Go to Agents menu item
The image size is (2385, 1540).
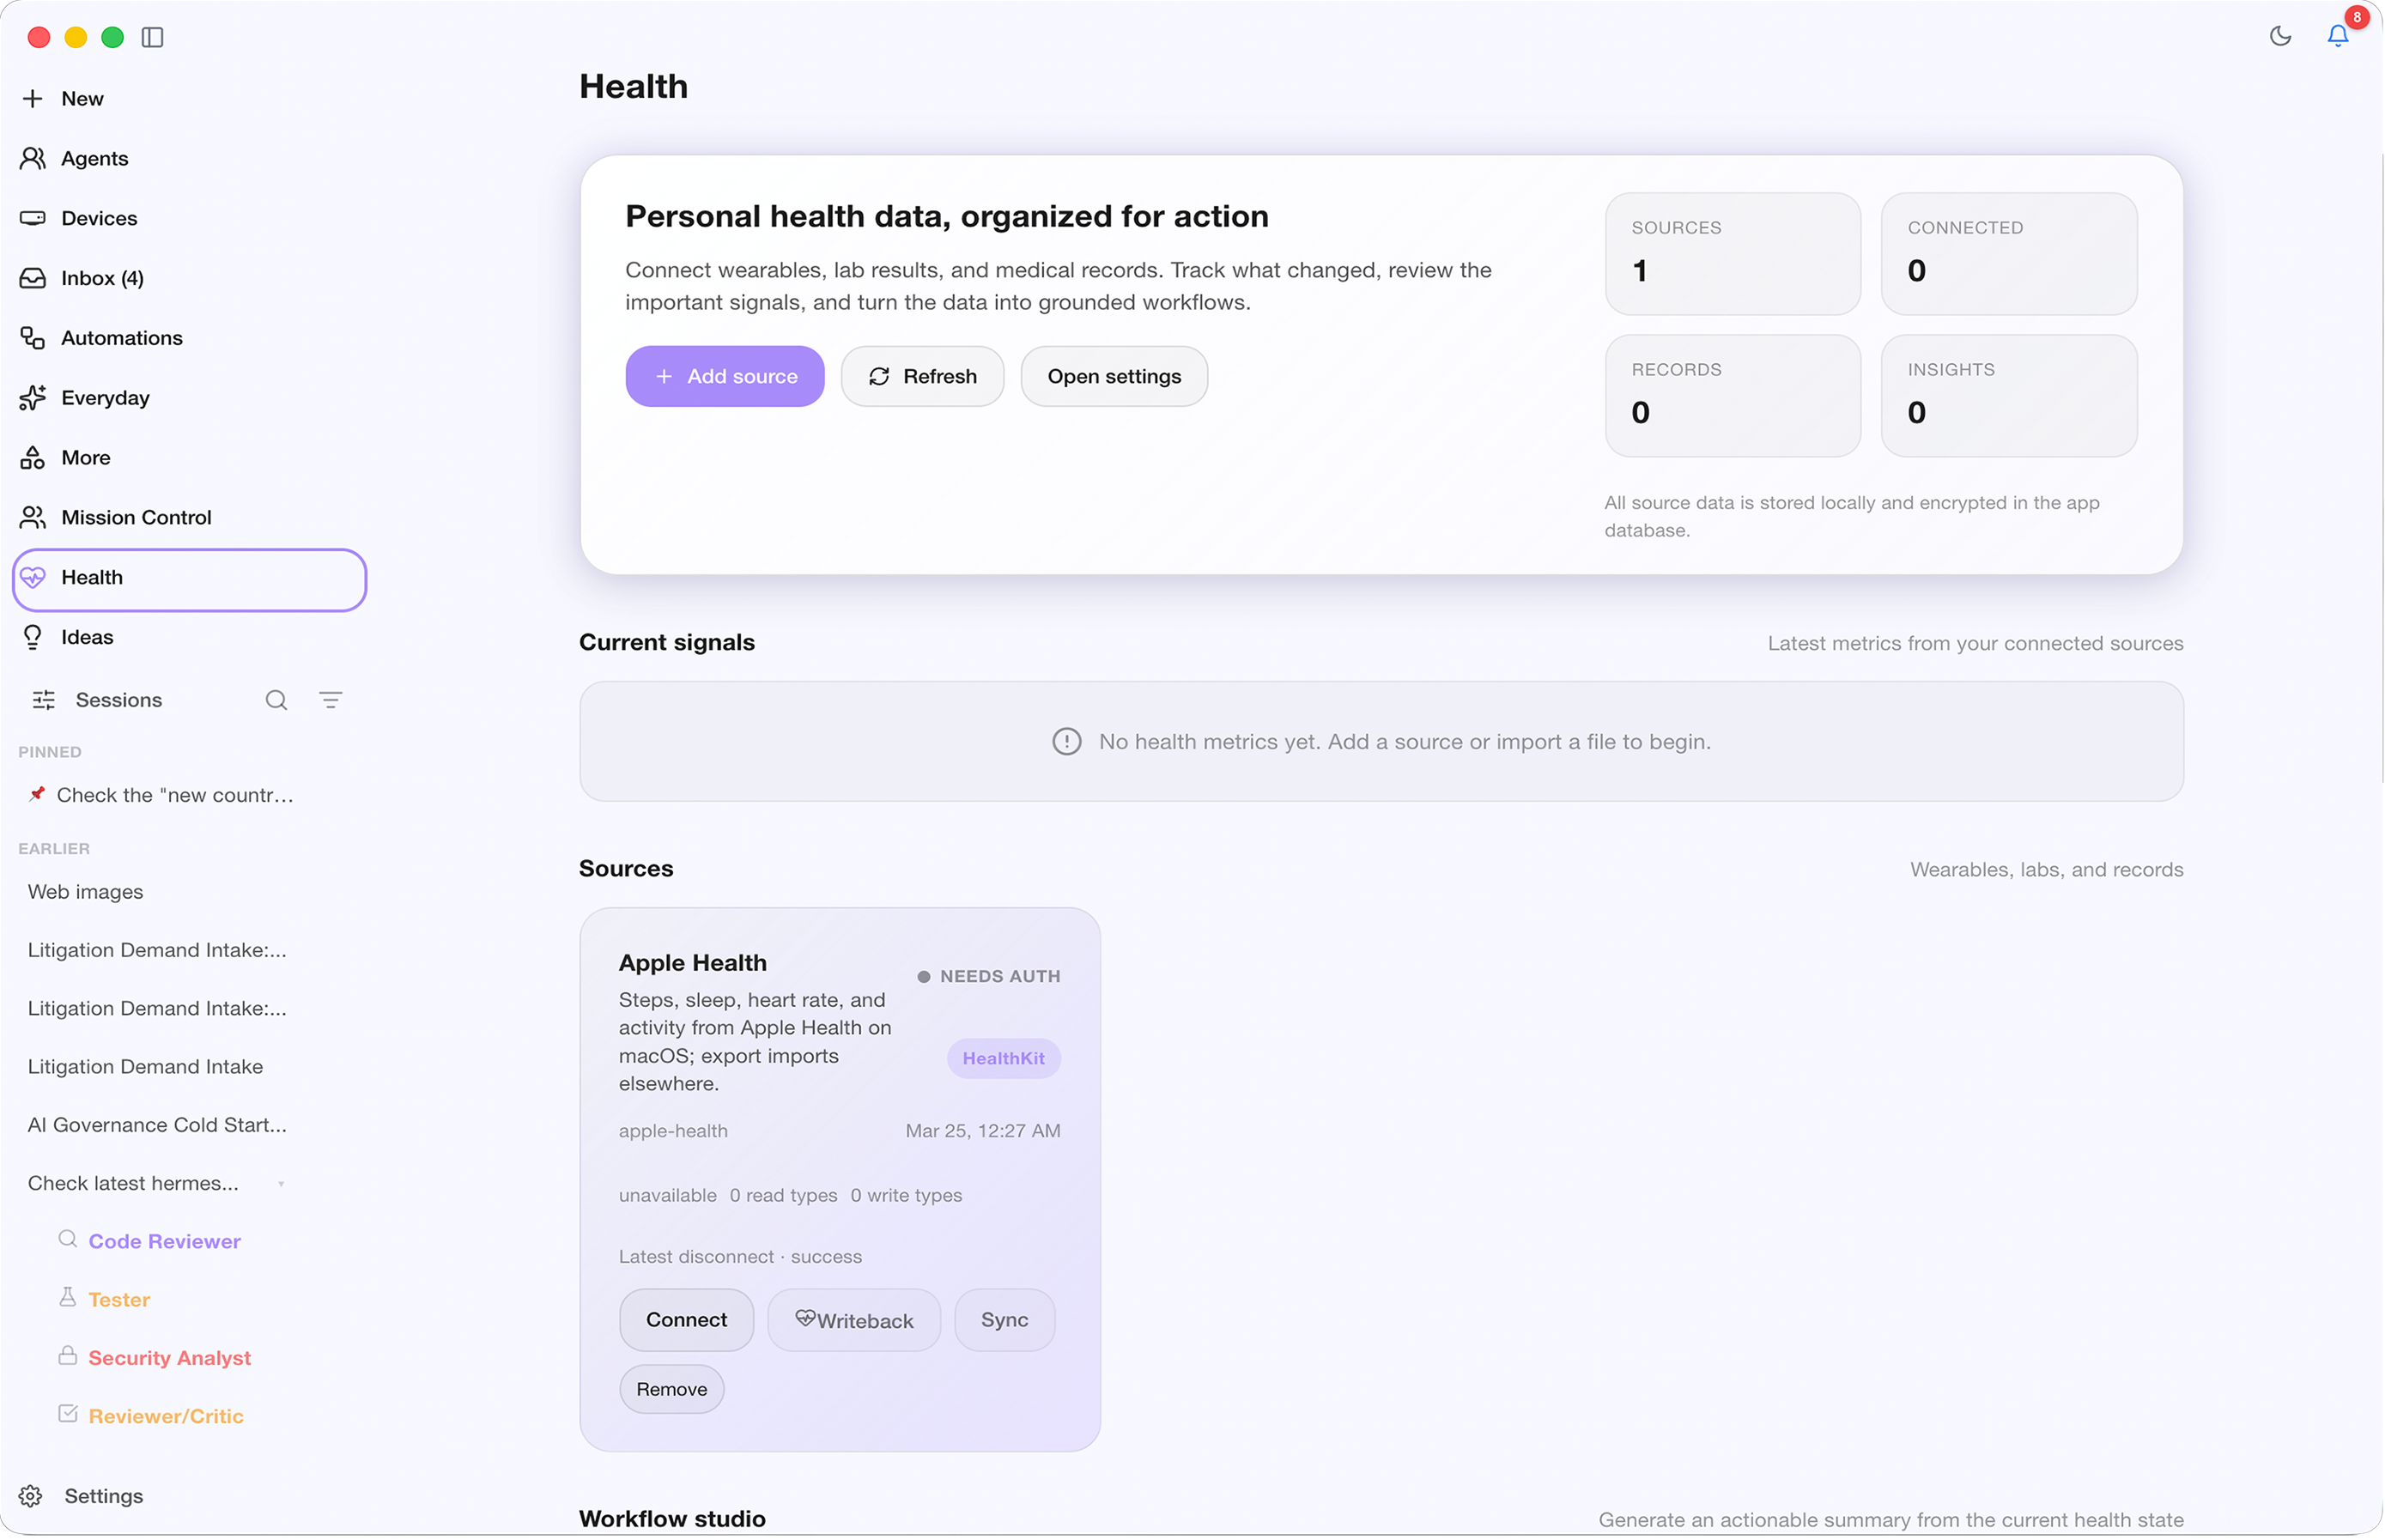coord(95,158)
